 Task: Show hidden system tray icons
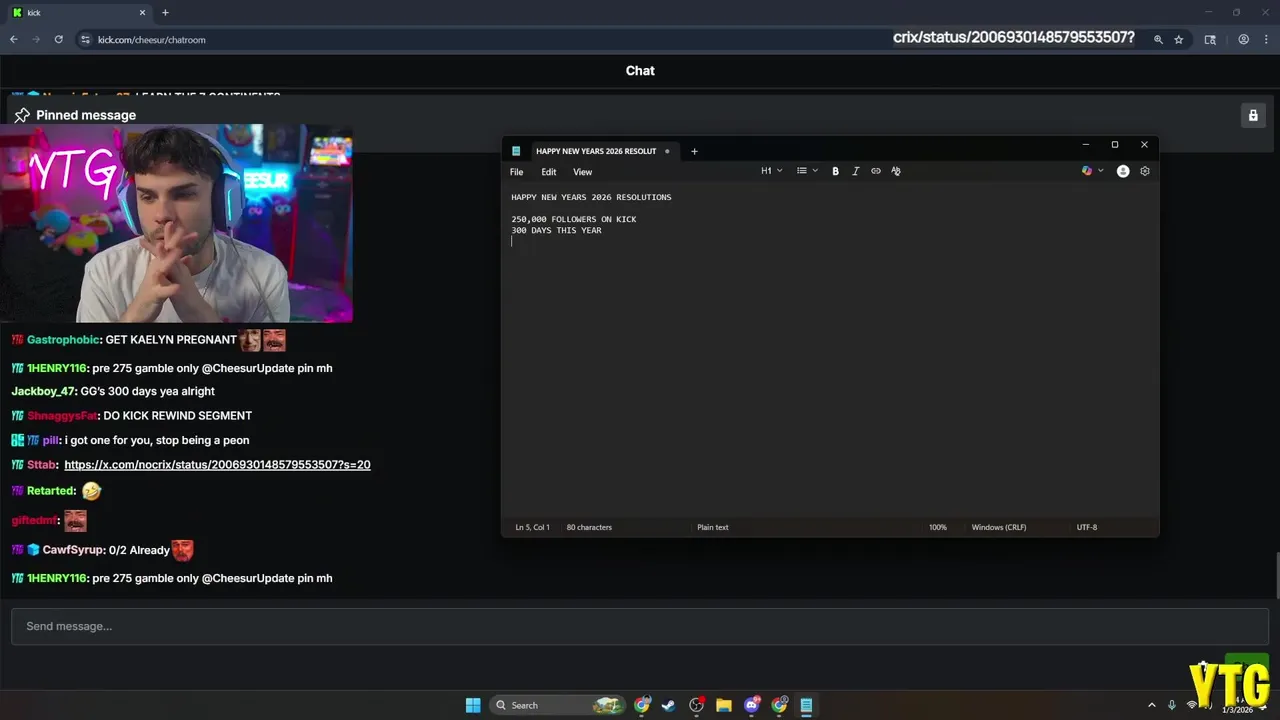coord(1151,705)
